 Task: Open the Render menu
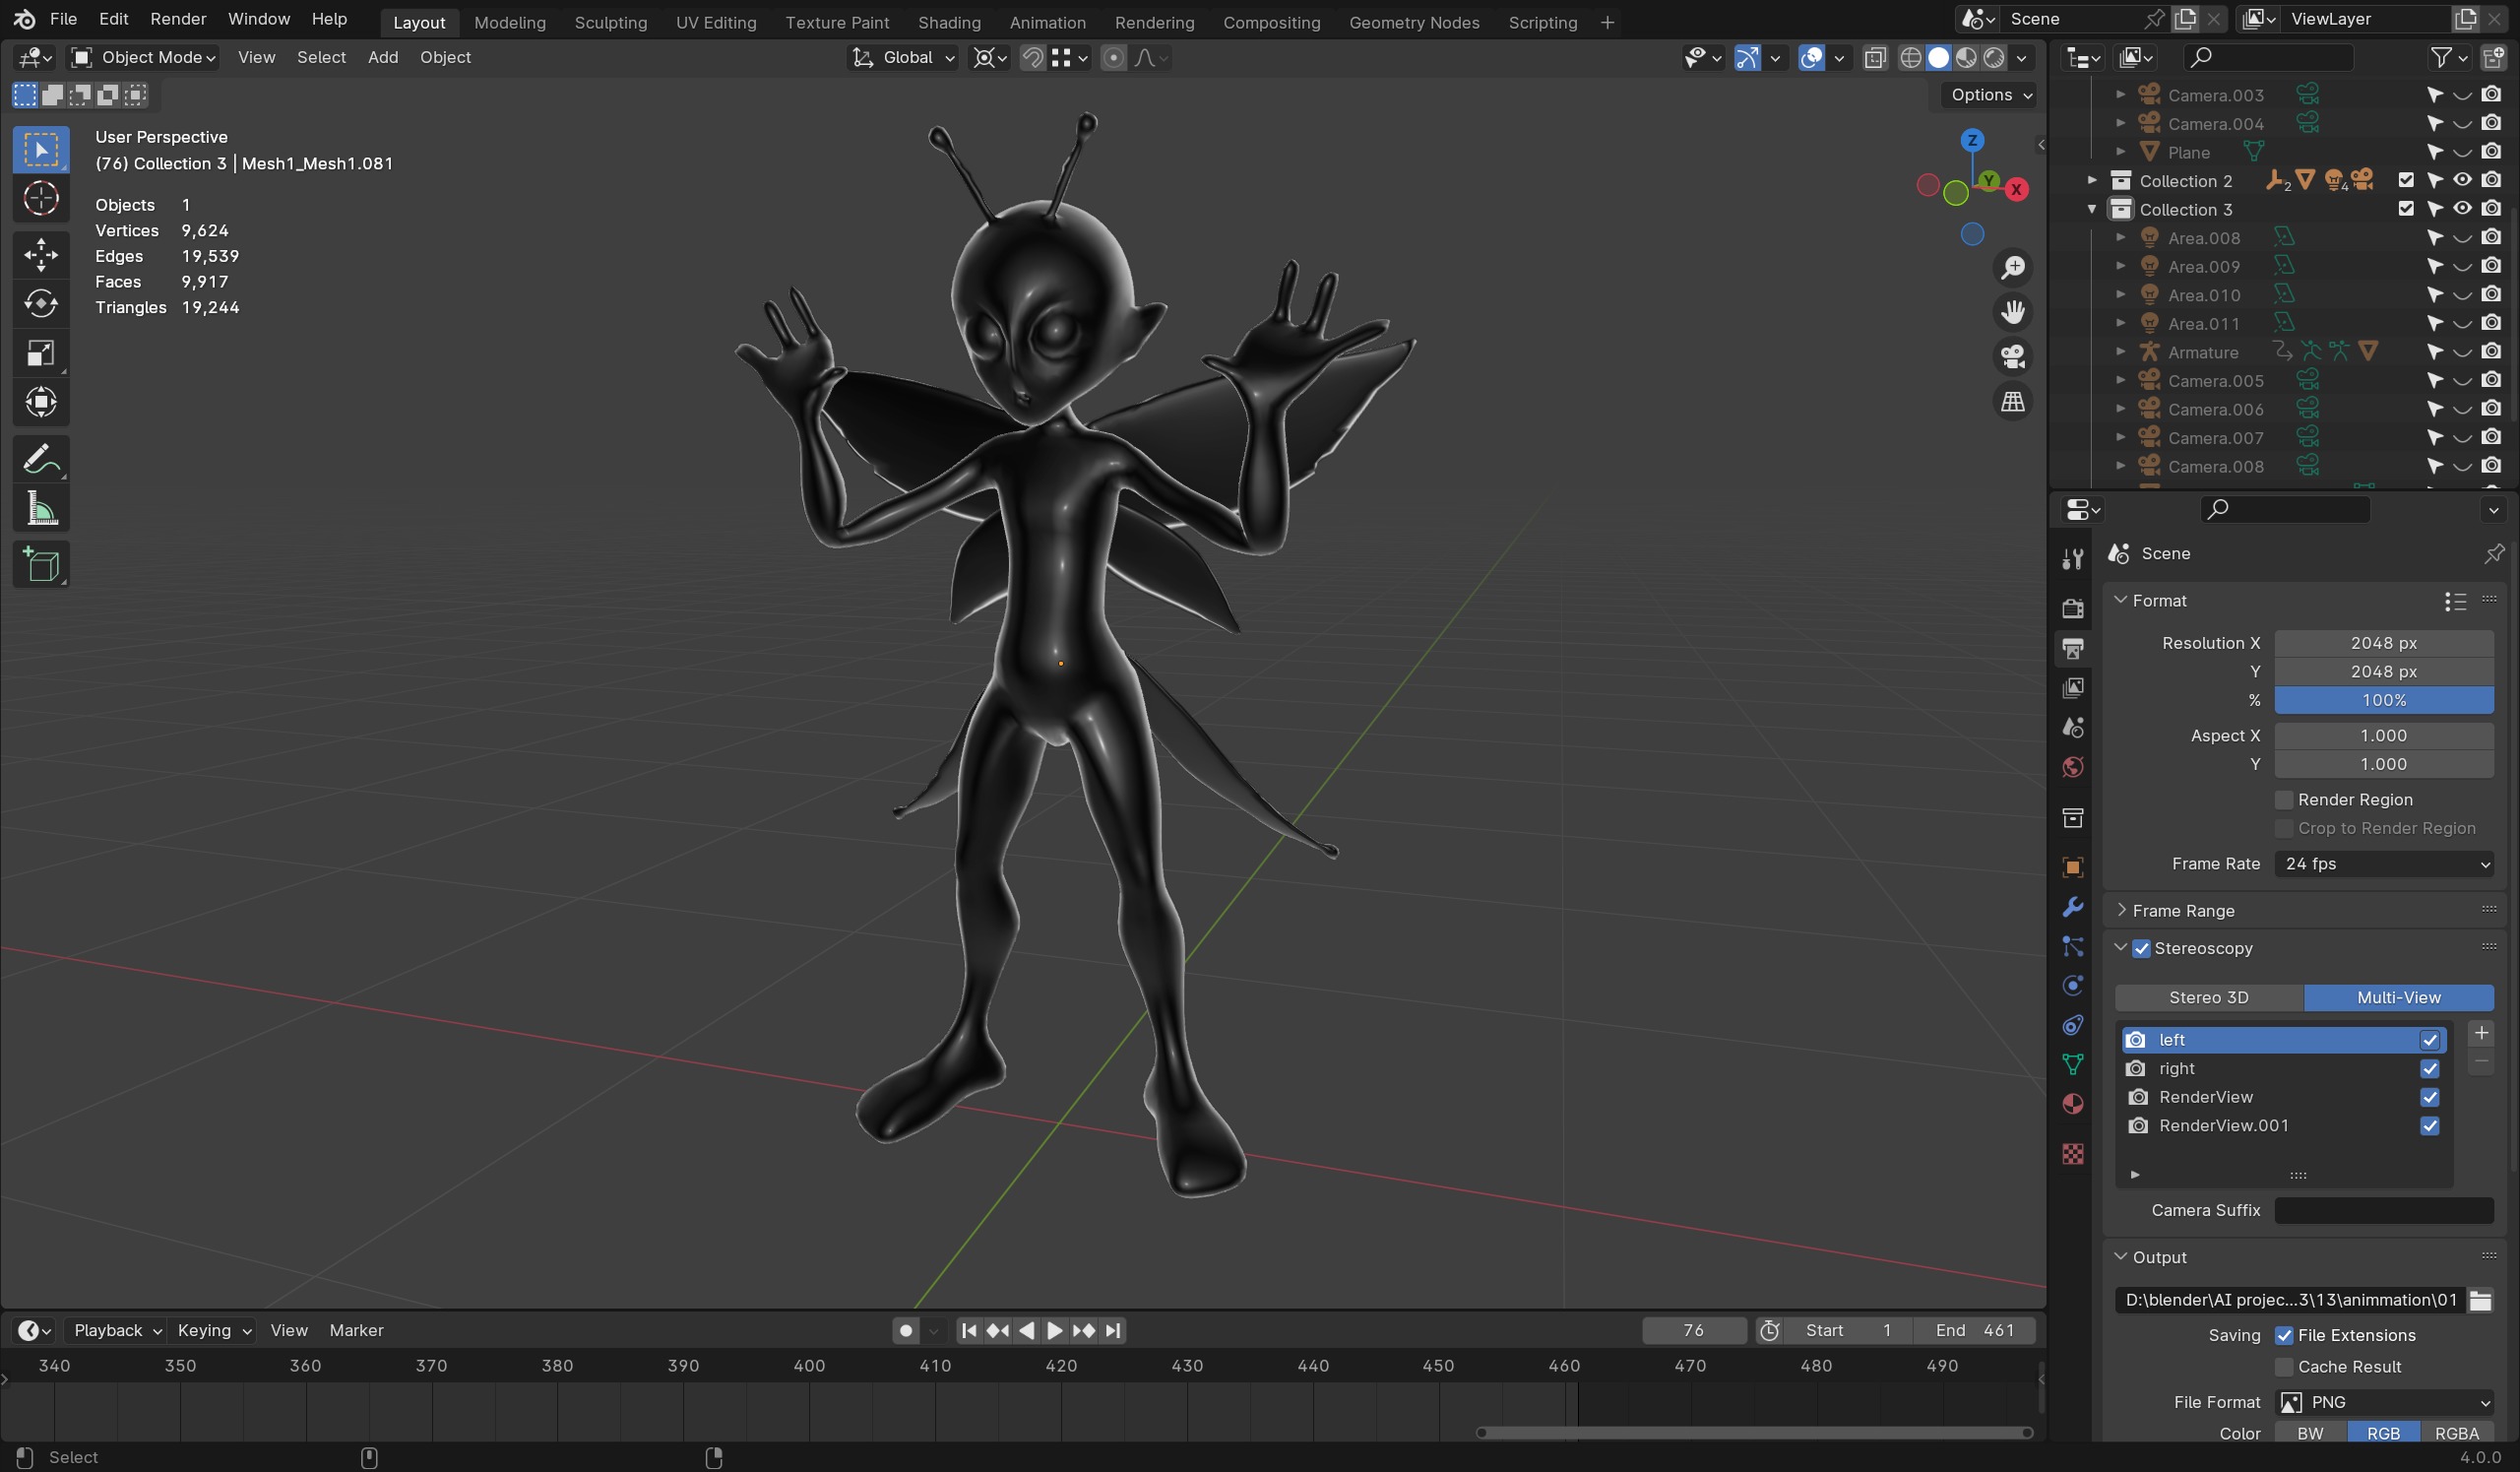pyautogui.click(x=178, y=19)
